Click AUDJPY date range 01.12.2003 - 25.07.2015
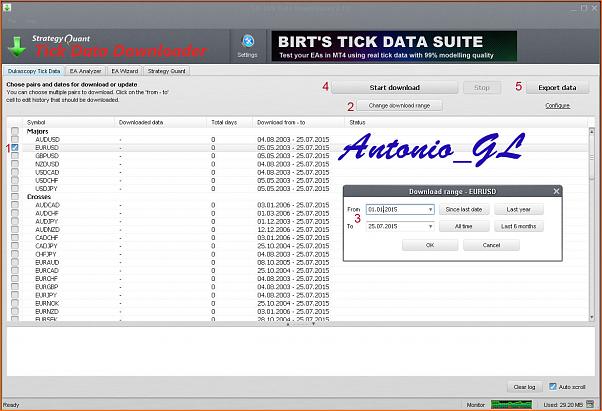 [x=293, y=221]
